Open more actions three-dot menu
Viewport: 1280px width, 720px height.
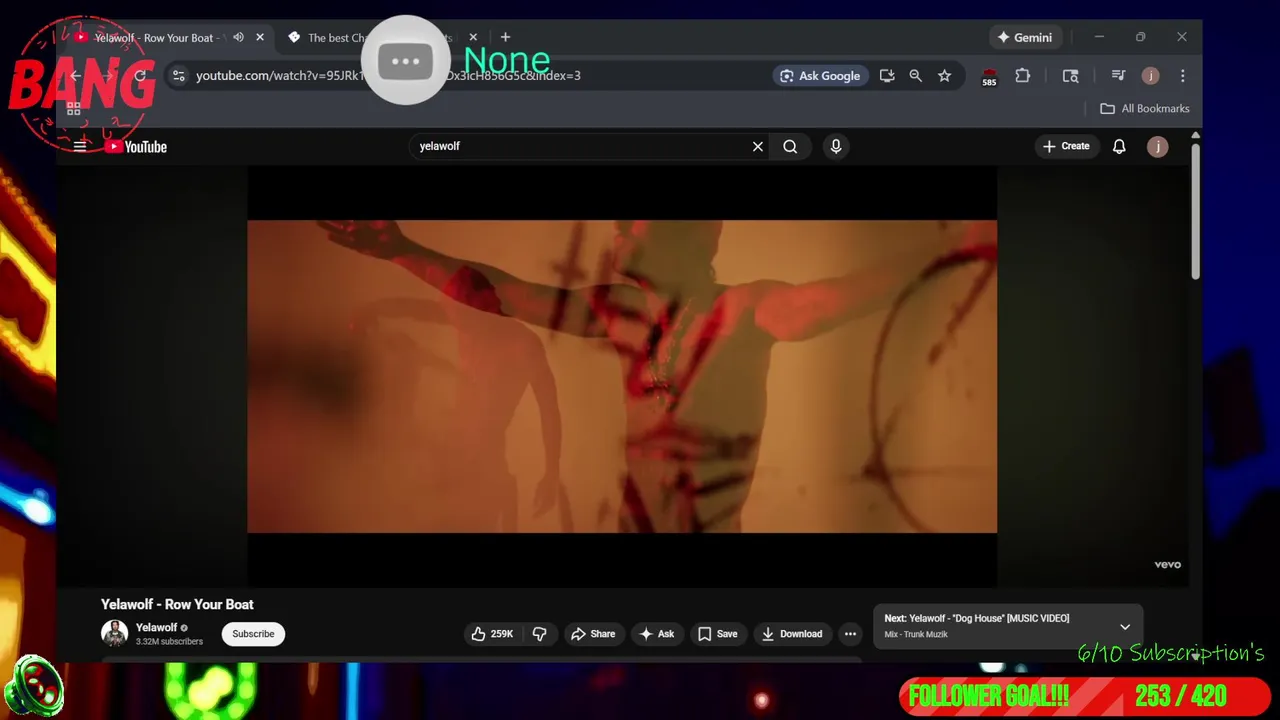(850, 634)
